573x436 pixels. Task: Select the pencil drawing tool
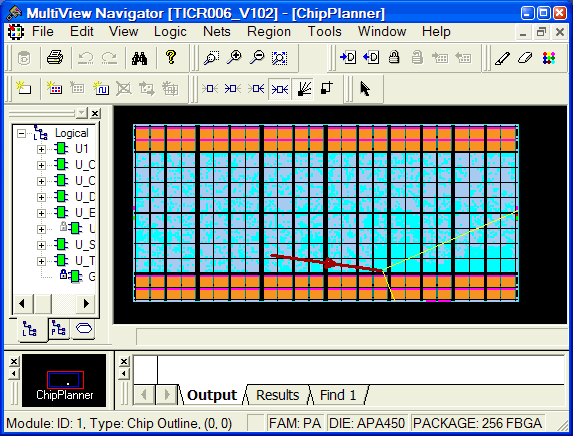pos(502,58)
